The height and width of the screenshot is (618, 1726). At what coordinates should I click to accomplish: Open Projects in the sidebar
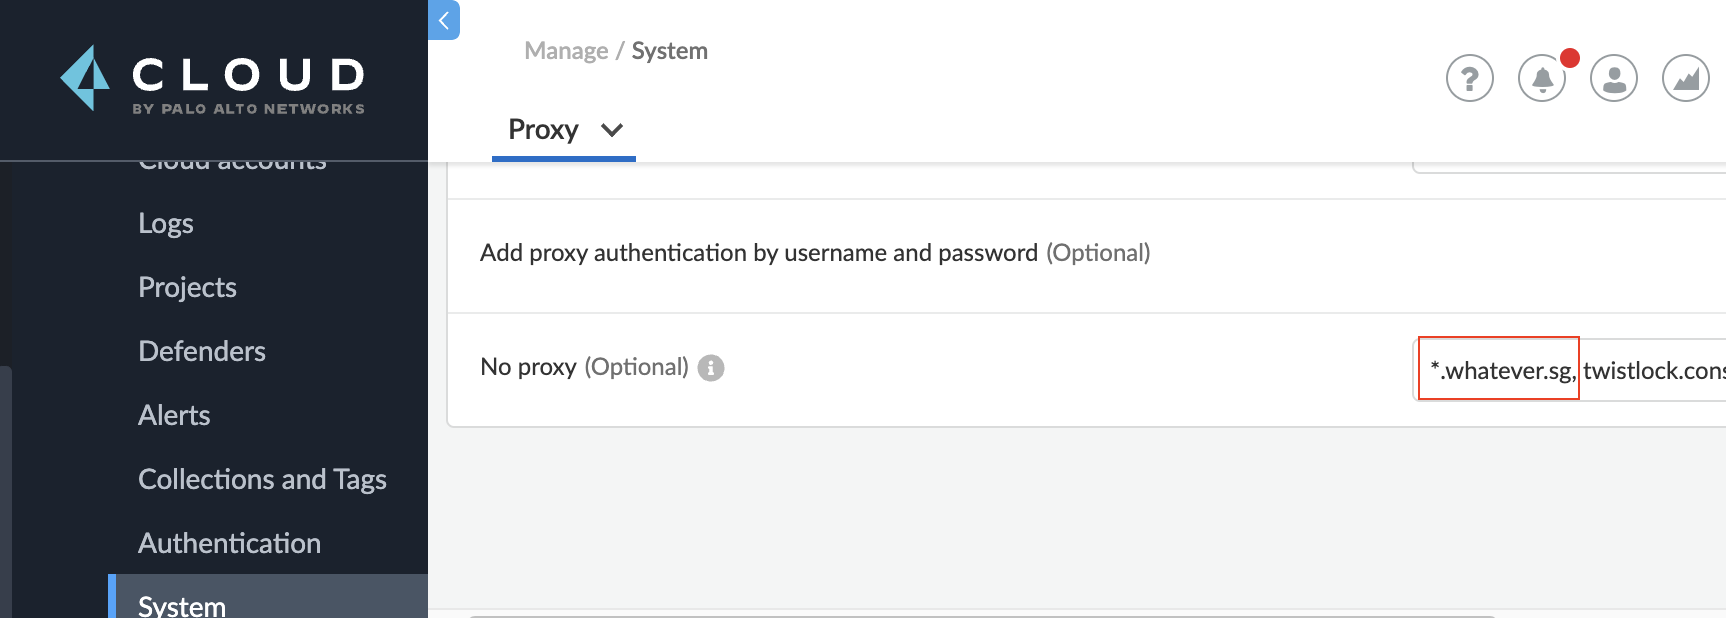tap(187, 287)
